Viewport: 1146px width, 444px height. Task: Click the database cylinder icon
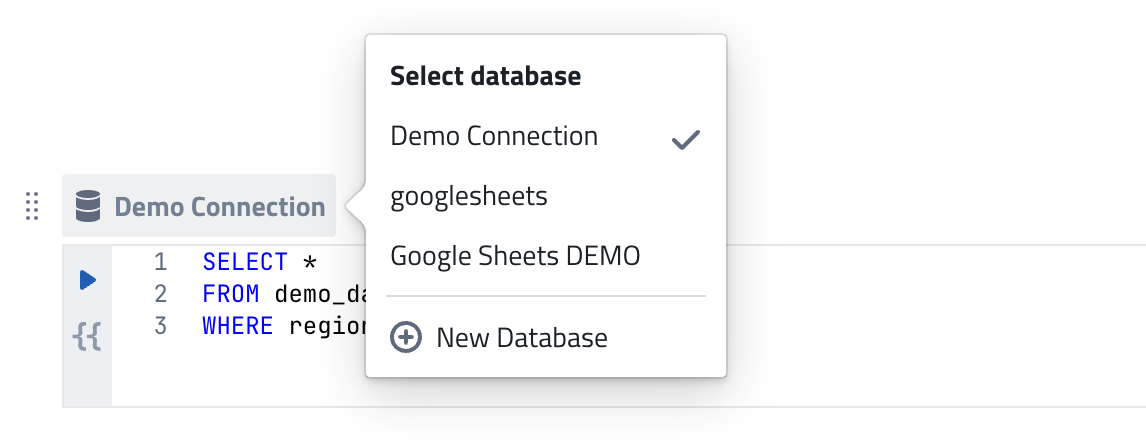(88, 206)
